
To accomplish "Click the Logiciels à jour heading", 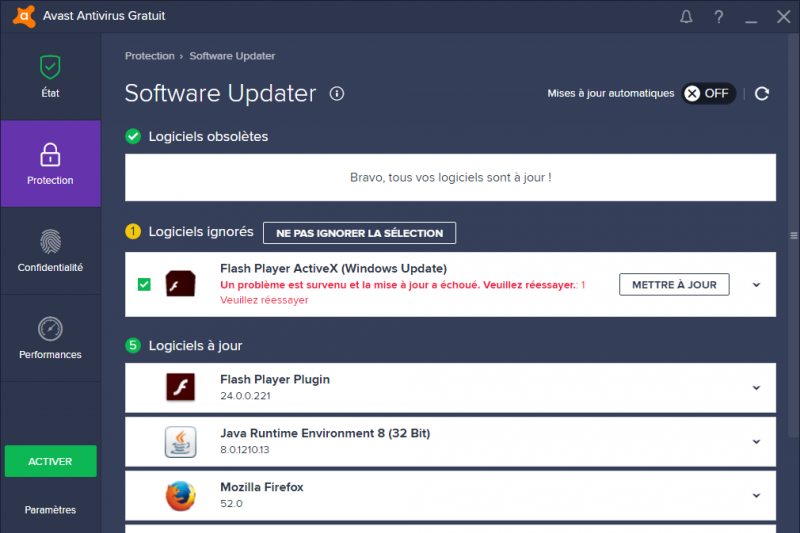I will point(195,346).
